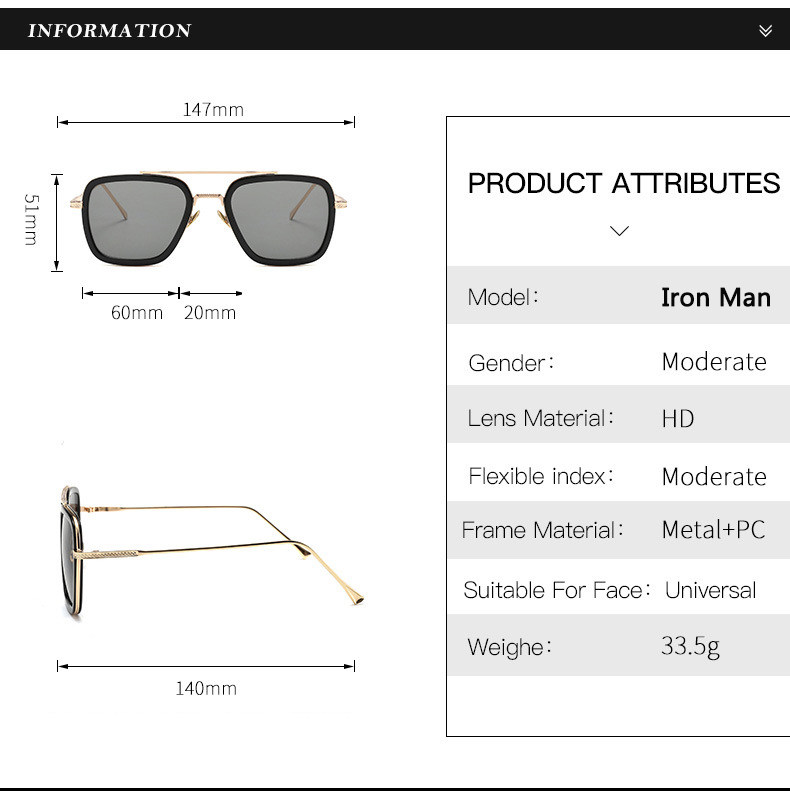Image resolution: width=790 pixels, height=803 pixels.
Task: Select the Universal face type value
Action: tap(710, 590)
